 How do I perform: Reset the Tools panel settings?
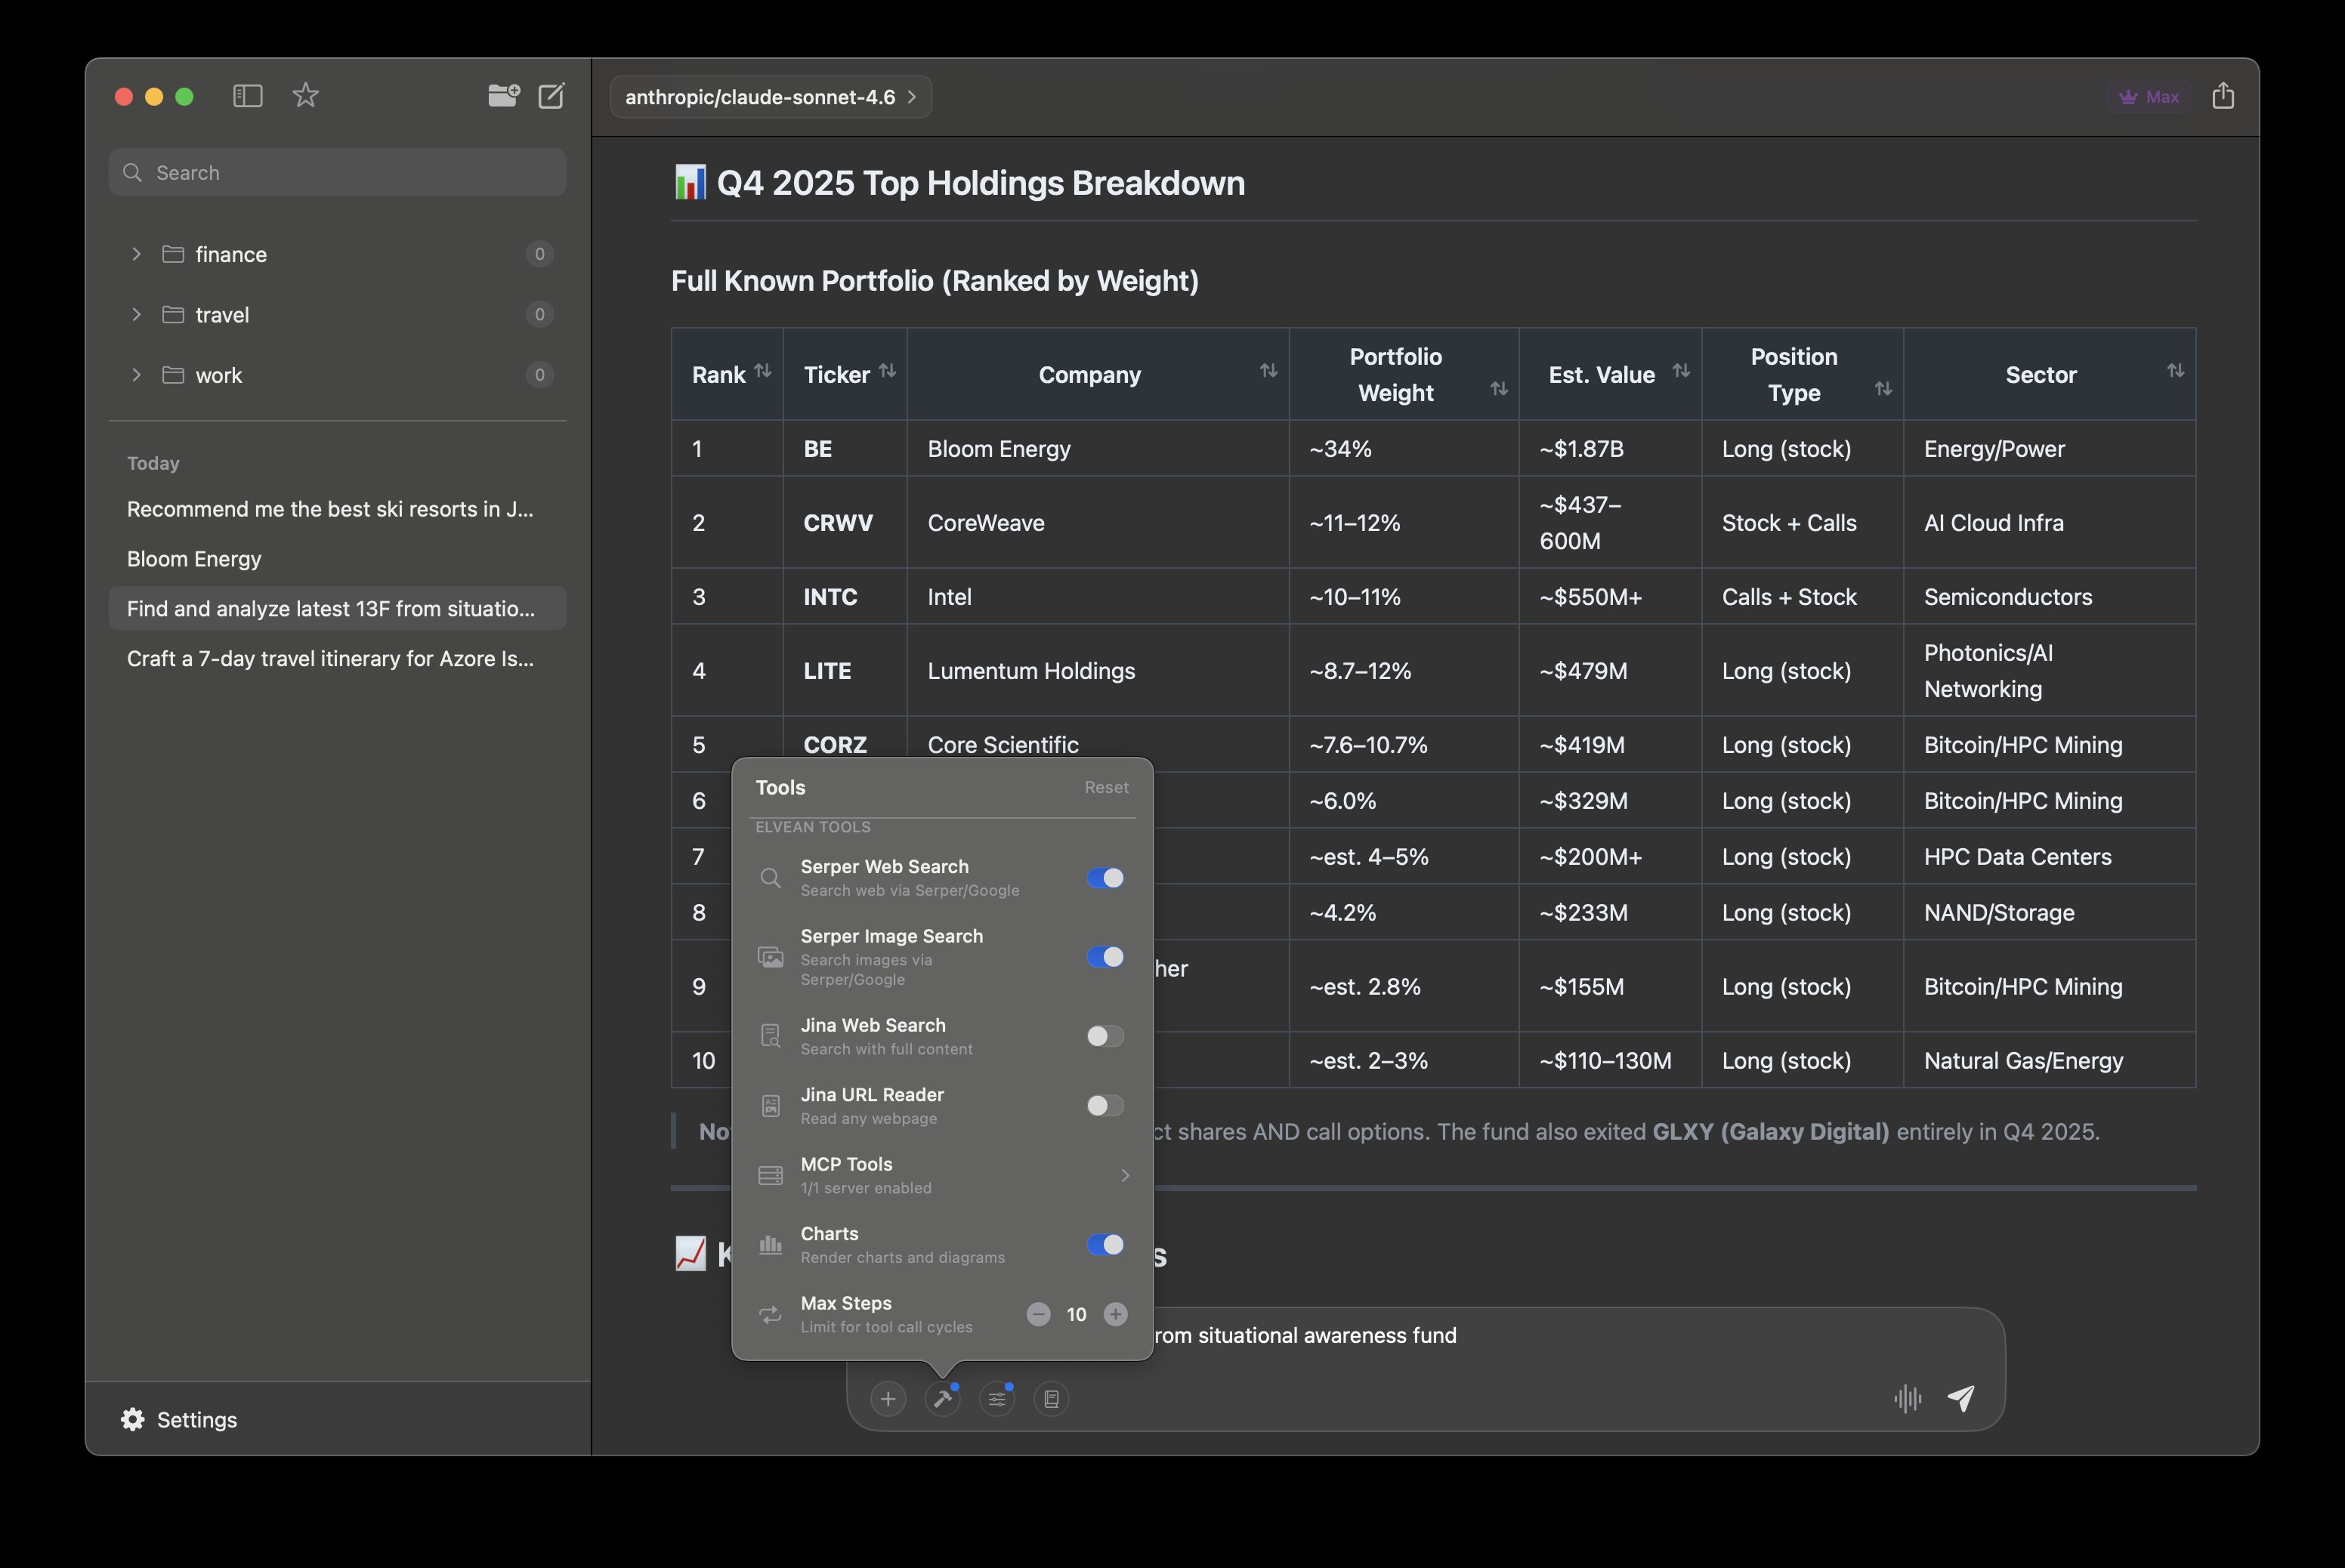click(1105, 787)
